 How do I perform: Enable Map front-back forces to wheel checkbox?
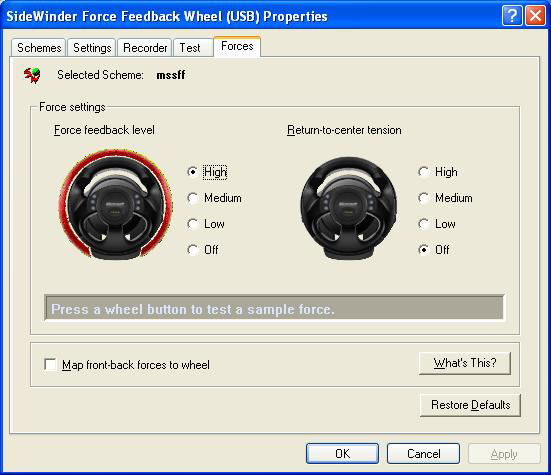click(50, 364)
